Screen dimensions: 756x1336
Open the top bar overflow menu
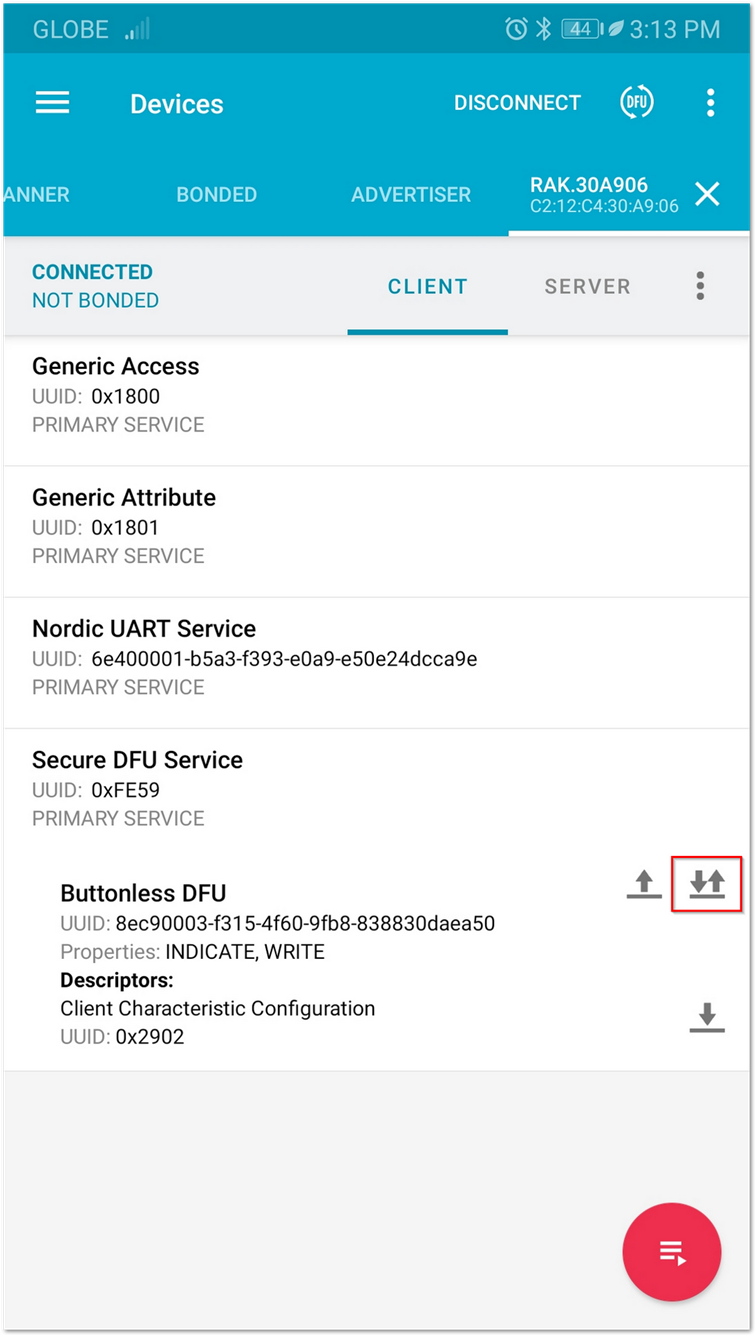click(x=710, y=103)
